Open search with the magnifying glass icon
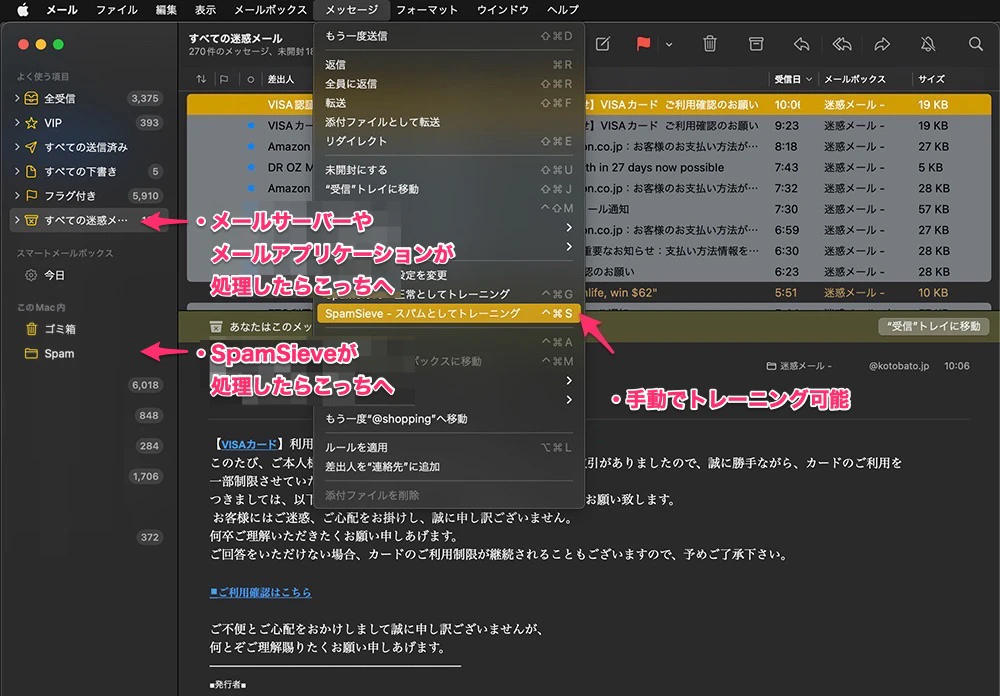1000x696 pixels. 975,44
